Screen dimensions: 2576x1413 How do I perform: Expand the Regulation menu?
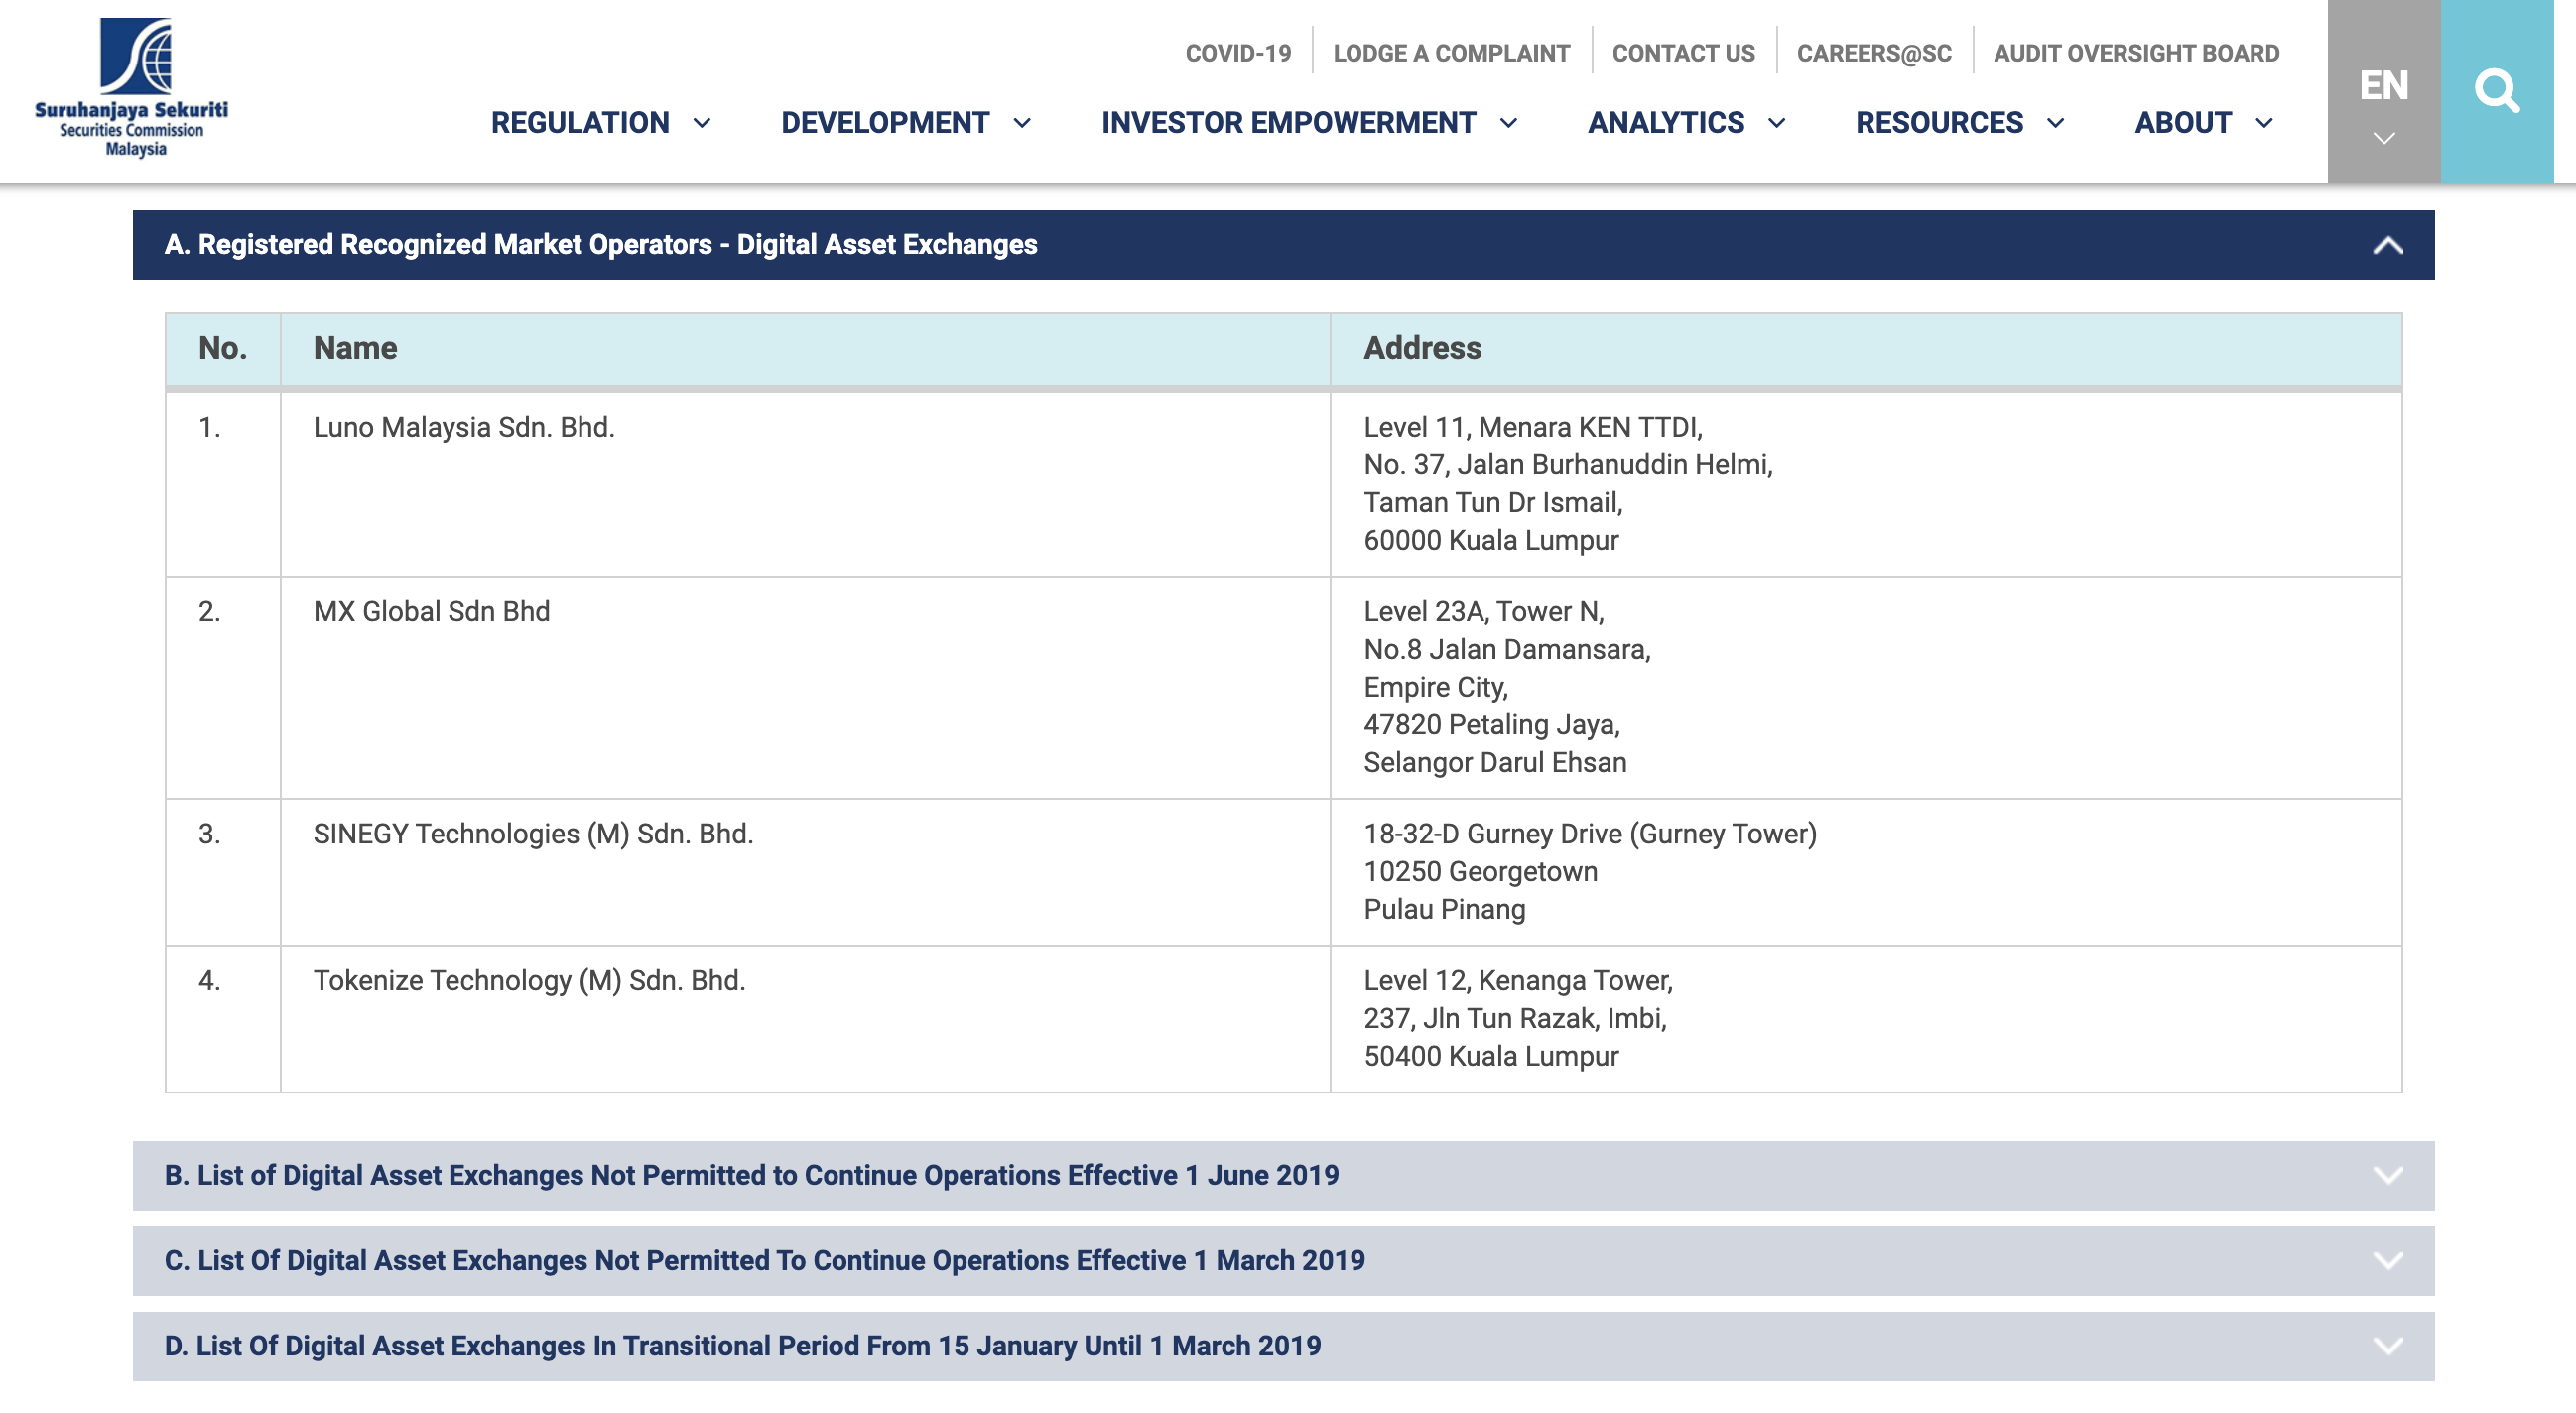tap(600, 123)
